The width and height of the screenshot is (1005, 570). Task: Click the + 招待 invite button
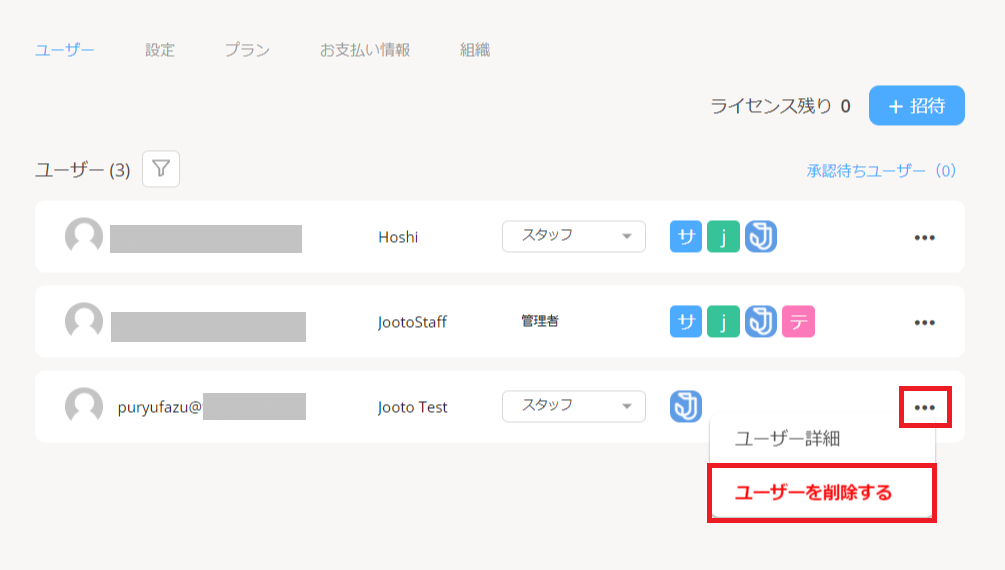(x=917, y=105)
